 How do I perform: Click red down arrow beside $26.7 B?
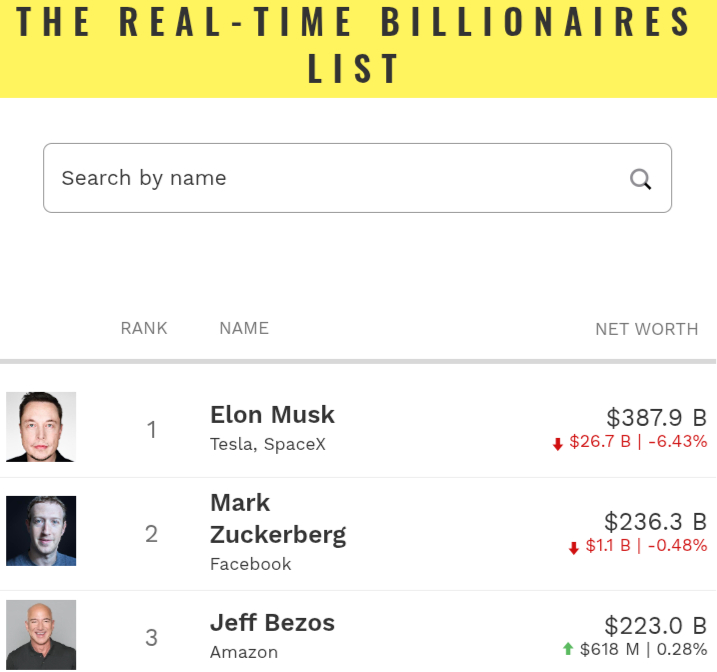[x=558, y=444]
